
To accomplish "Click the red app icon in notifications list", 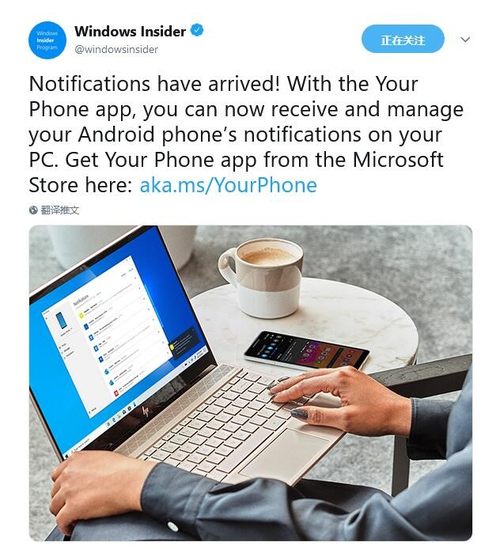I will [116, 392].
